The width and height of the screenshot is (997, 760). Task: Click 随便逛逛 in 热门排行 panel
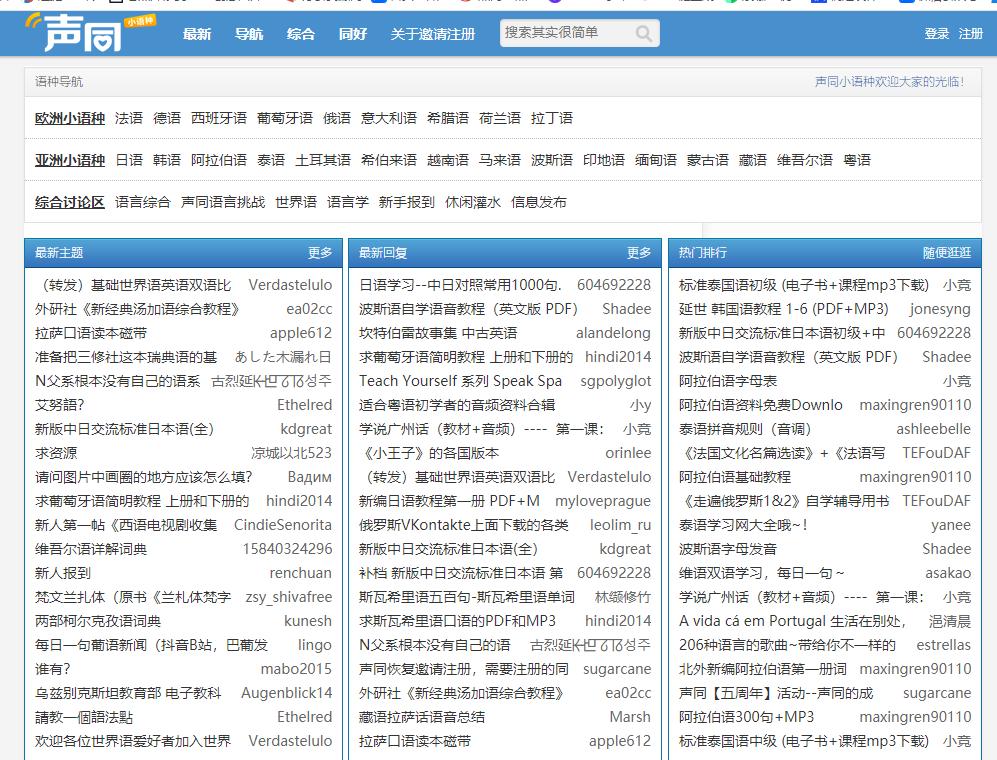click(945, 253)
